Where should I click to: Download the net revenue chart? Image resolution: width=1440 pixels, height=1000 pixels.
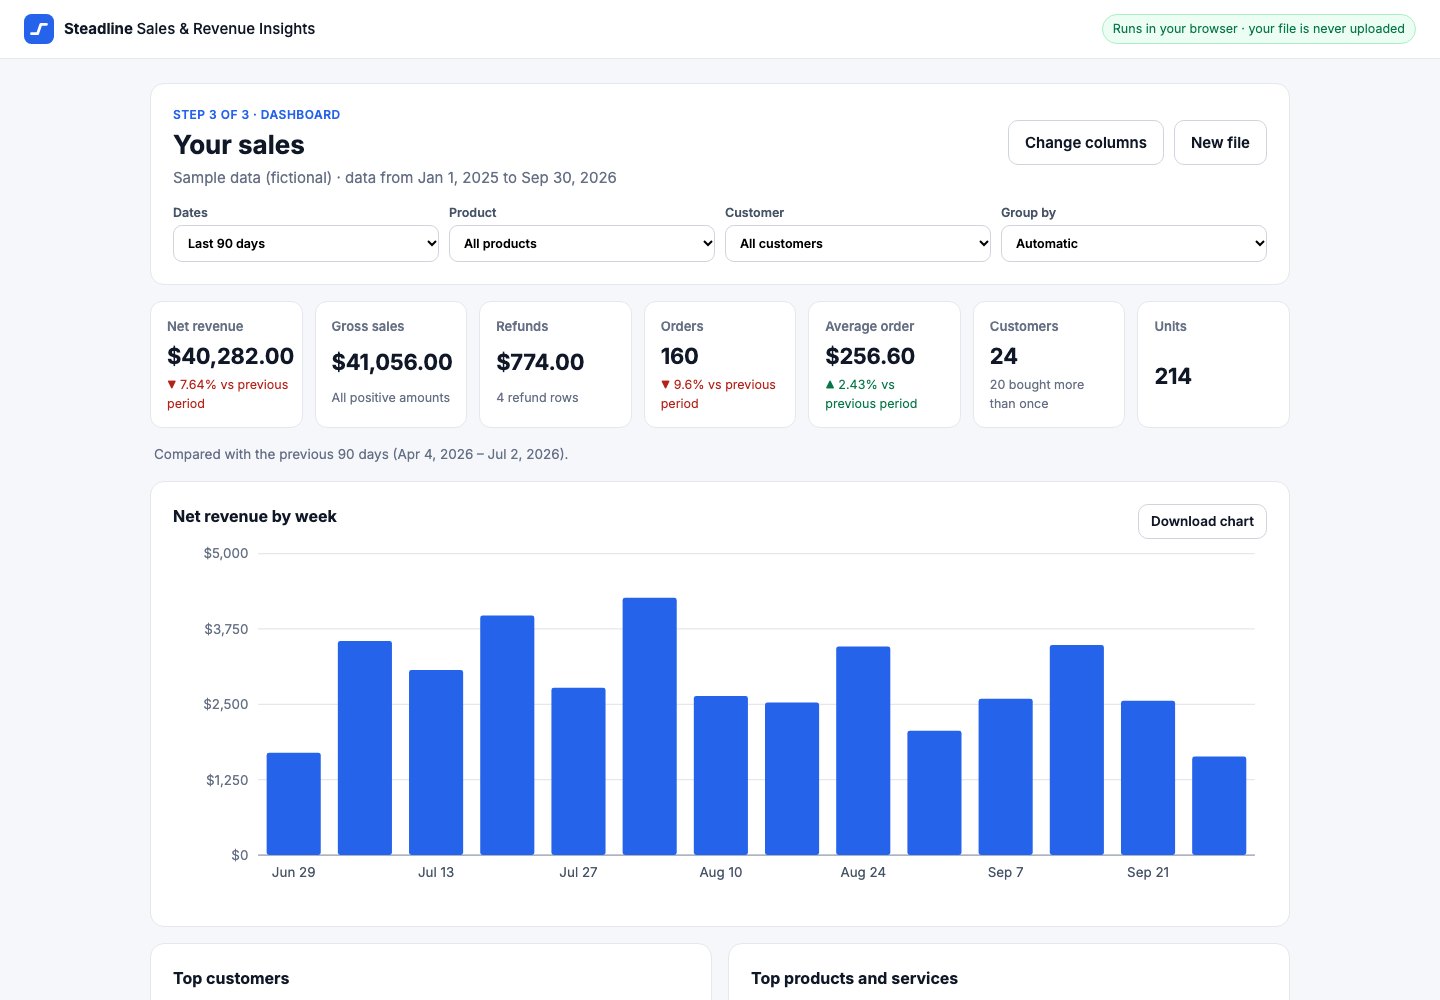(1202, 521)
